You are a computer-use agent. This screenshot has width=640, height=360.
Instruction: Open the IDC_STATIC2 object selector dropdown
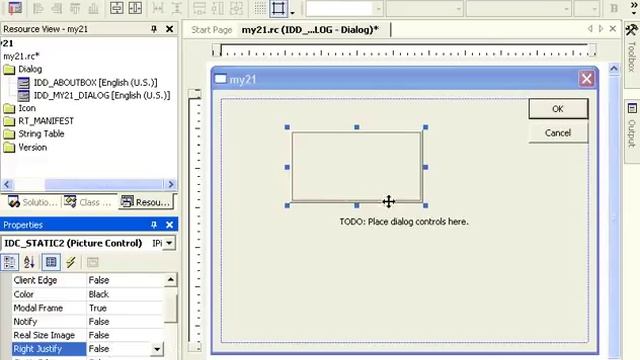tap(169, 243)
